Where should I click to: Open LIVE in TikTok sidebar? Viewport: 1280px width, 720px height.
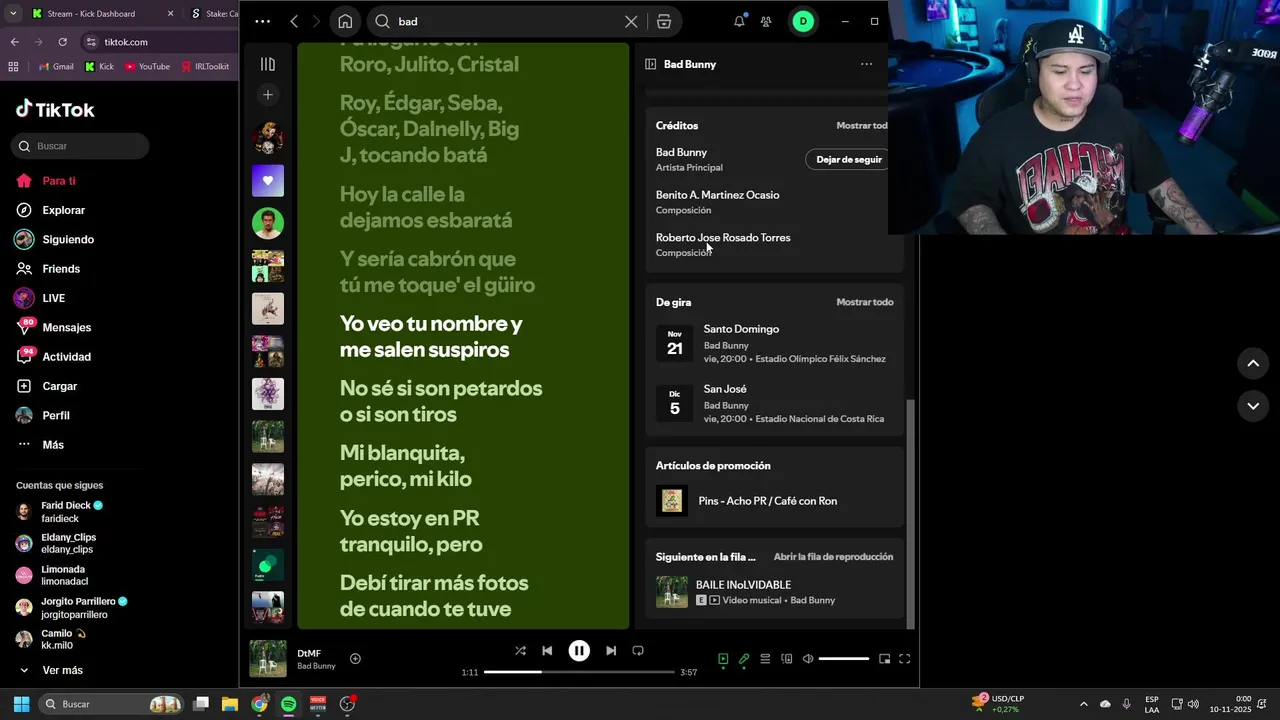[x=53, y=298]
